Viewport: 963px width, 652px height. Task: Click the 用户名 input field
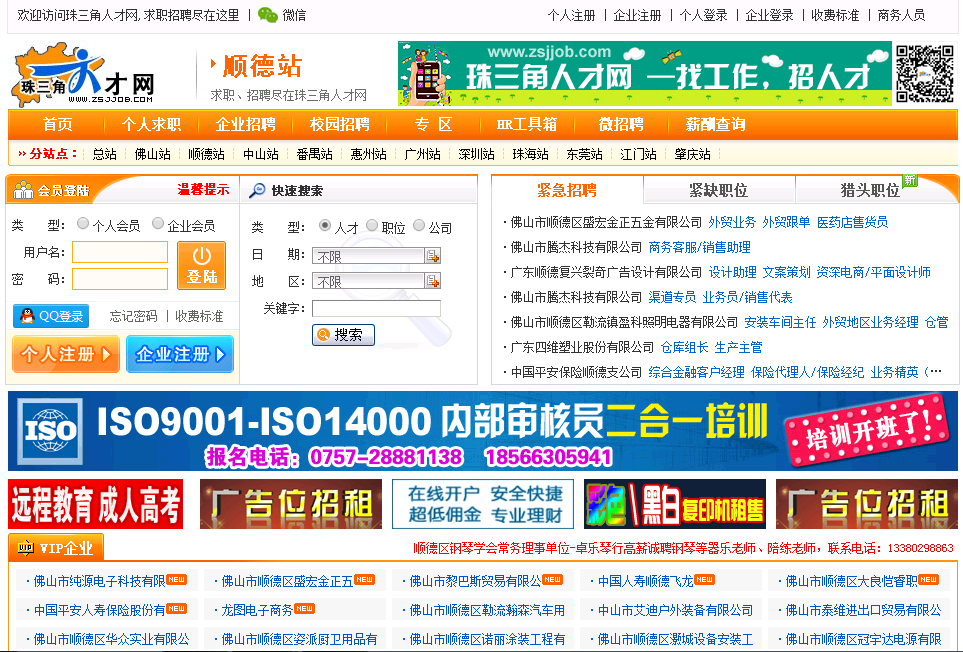pos(120,252)
